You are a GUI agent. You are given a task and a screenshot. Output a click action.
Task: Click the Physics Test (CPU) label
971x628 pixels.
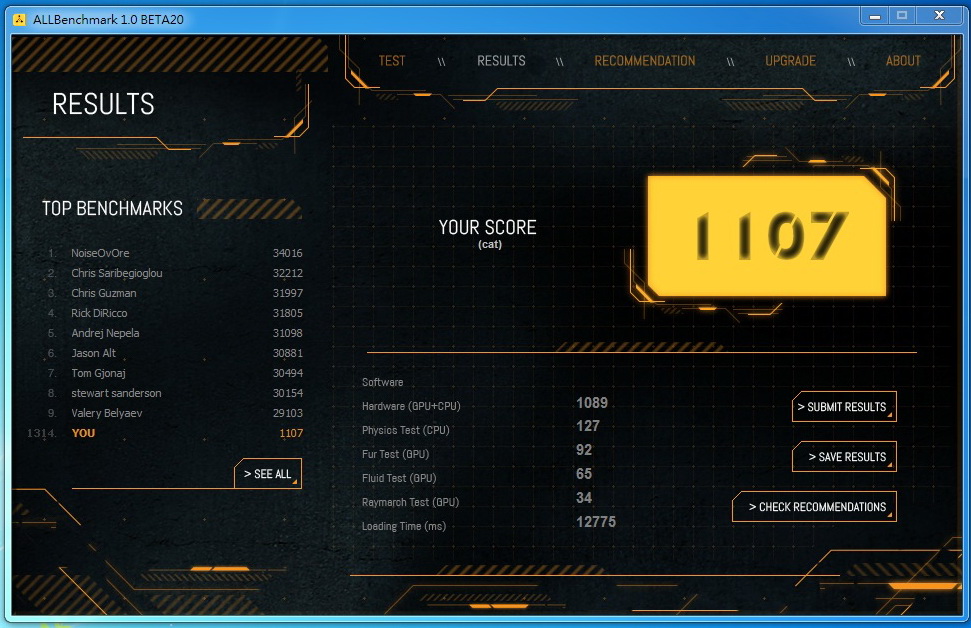406,430
